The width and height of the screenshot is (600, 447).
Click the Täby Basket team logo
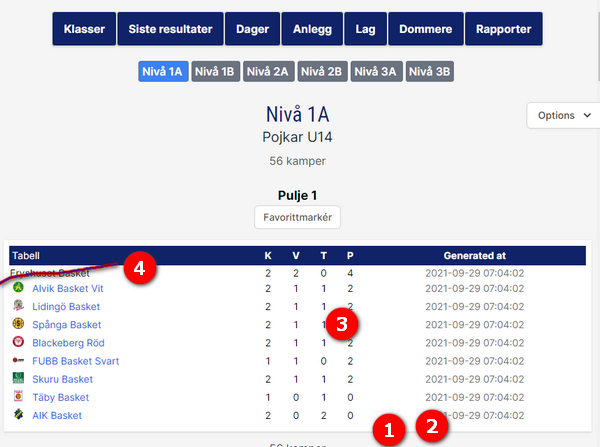click(18, 396)
